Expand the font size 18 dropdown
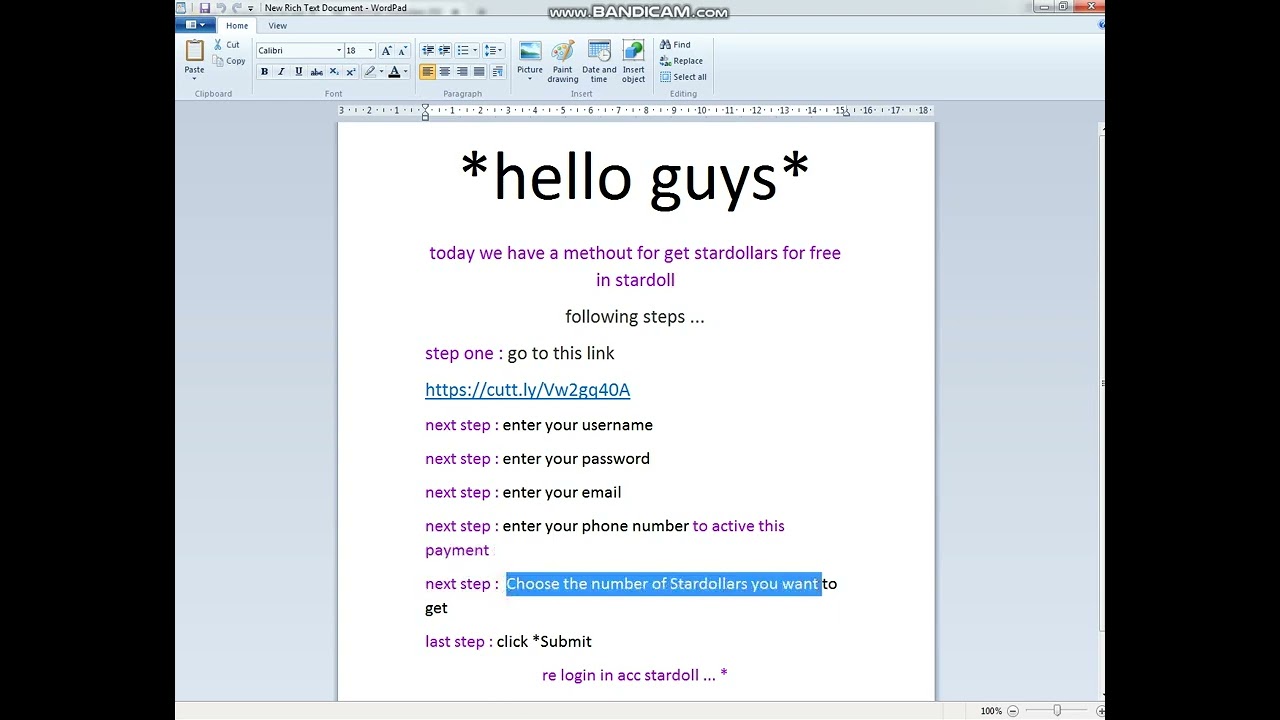The width and height of the screenshot is (1280, 720). [x=370, y=50]
